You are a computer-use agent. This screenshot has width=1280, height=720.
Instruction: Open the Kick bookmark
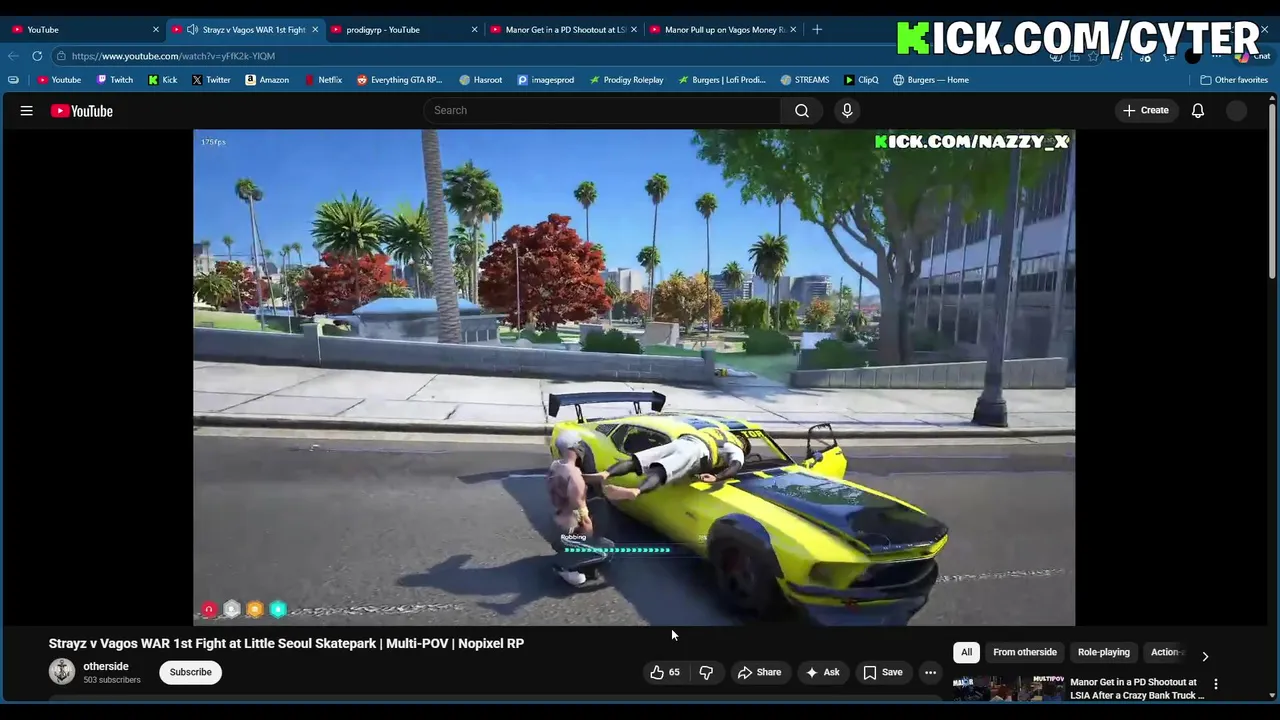click(163, 80)
